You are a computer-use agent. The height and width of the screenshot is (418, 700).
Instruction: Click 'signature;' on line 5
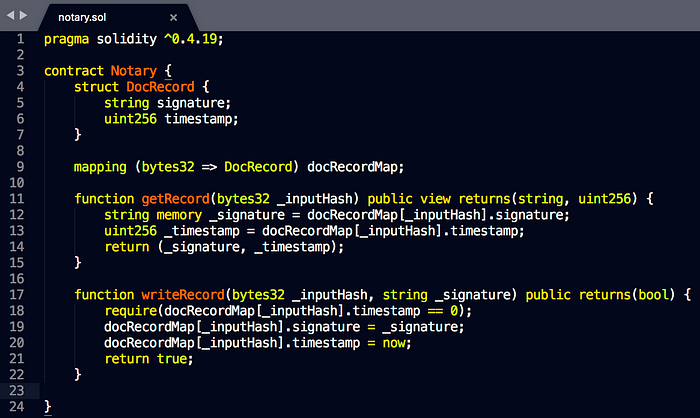(x=194, y=103)
